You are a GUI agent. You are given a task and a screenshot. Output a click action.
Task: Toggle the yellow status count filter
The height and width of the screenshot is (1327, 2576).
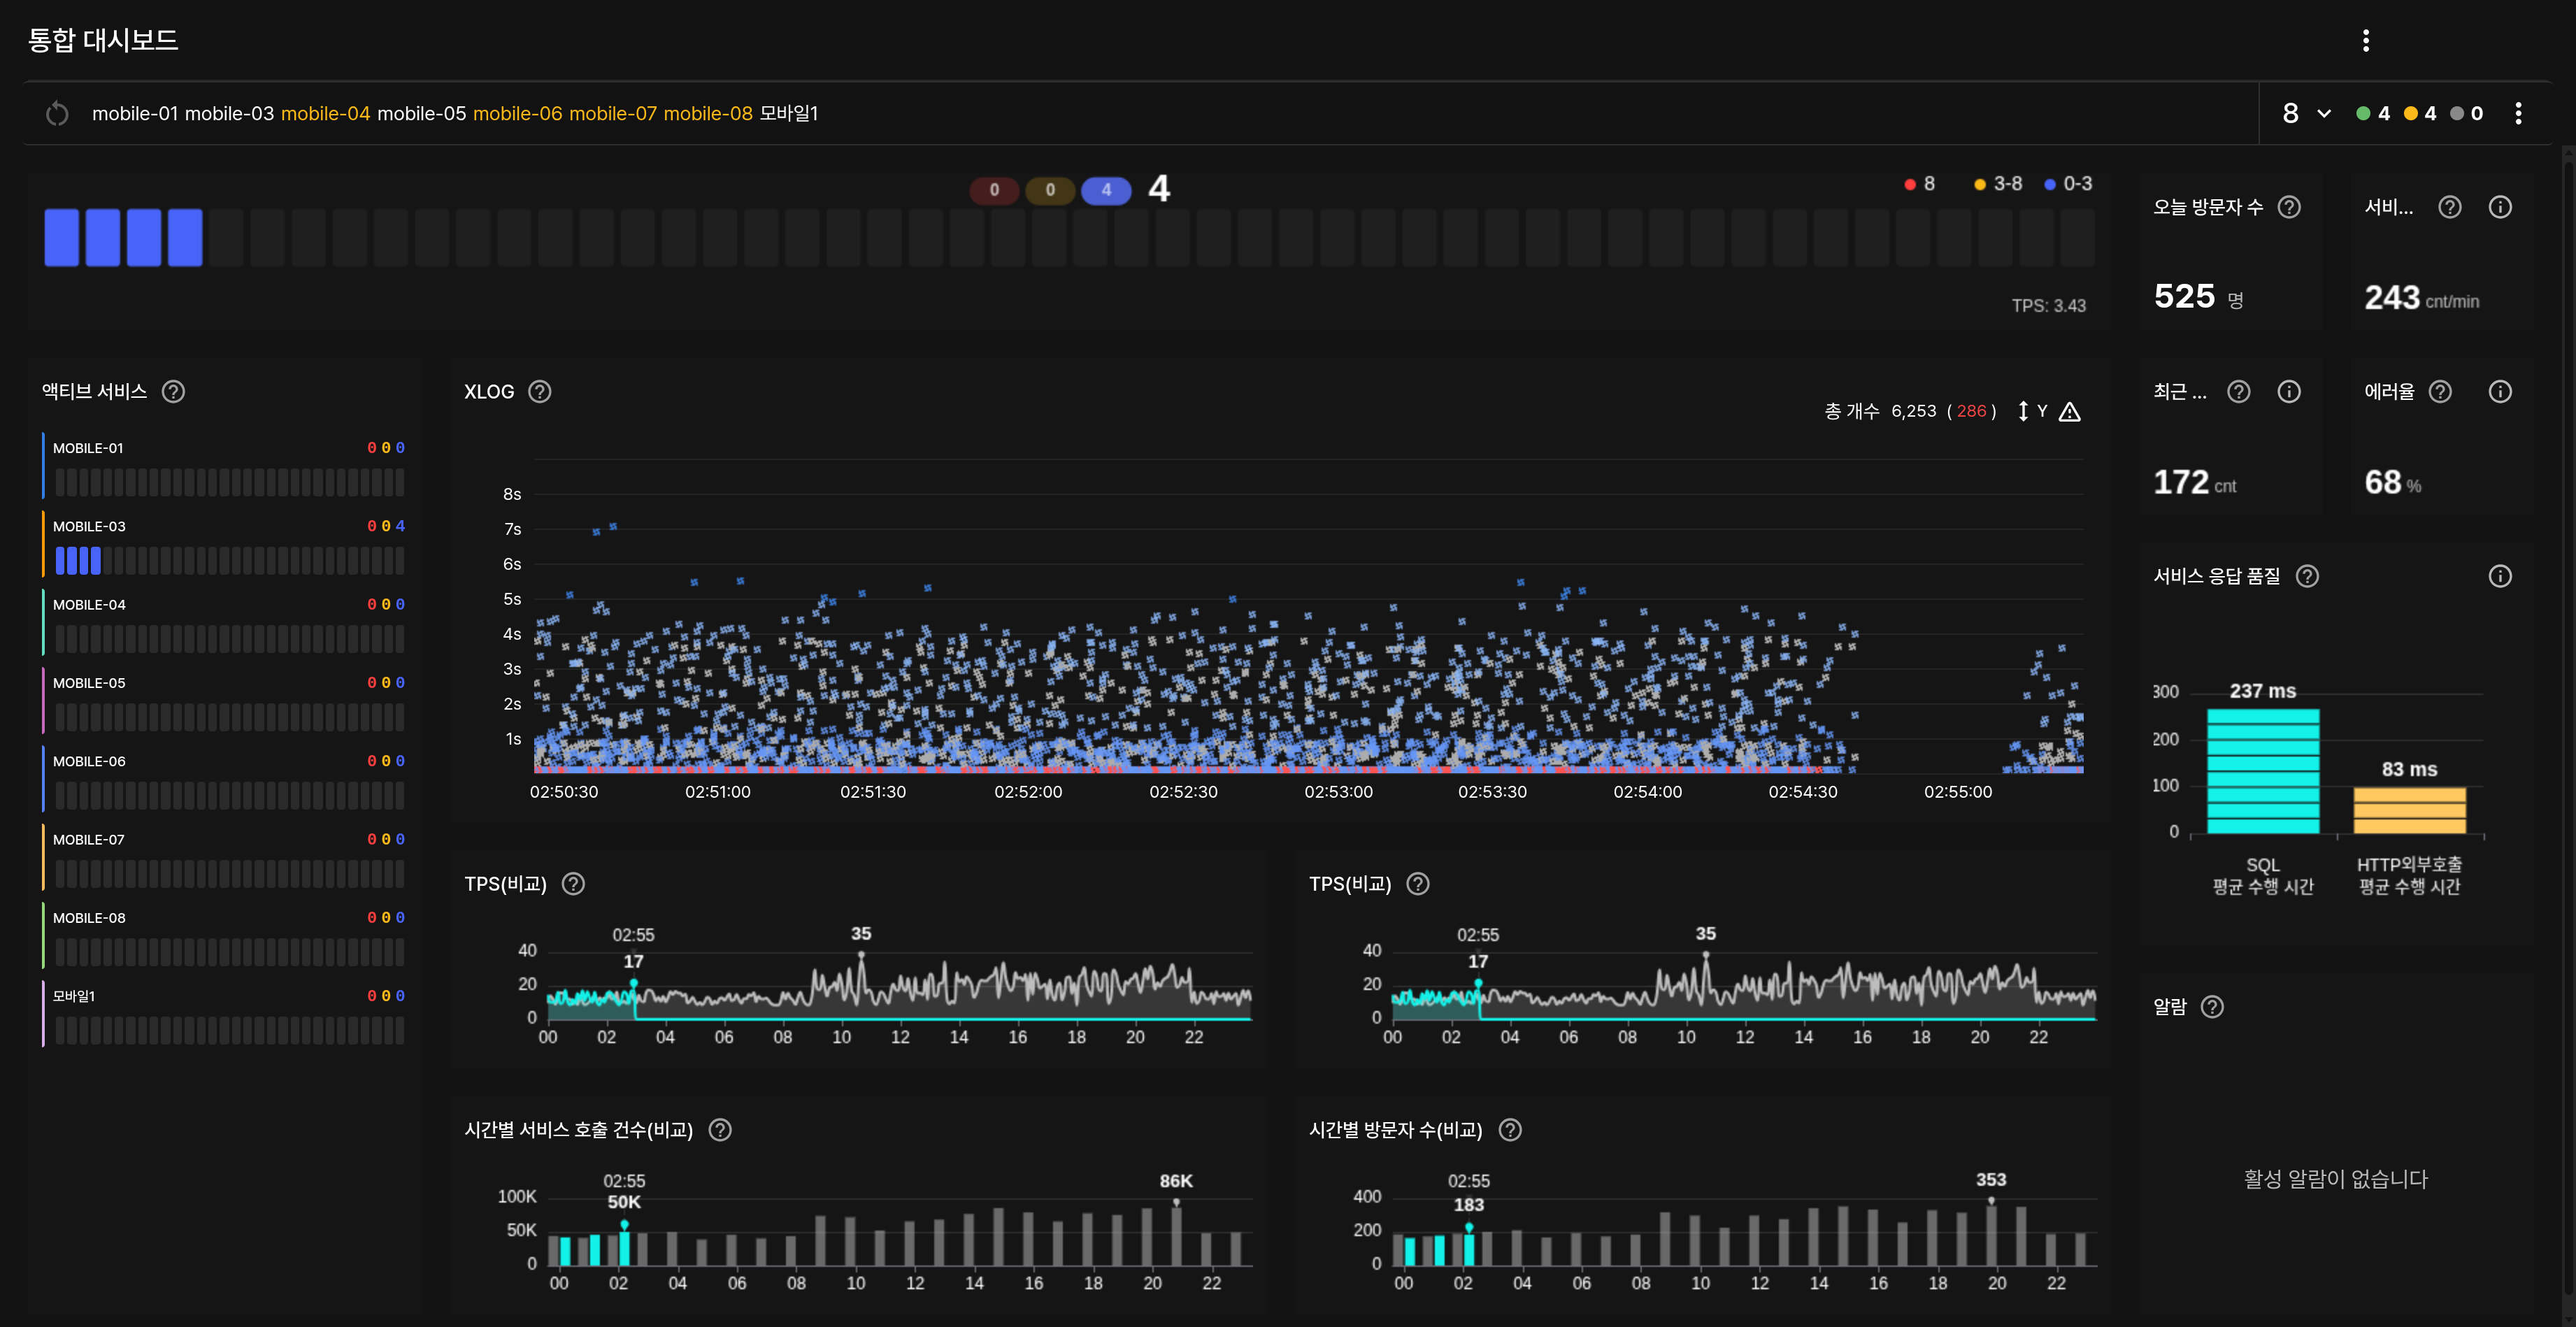[2420, 114]
